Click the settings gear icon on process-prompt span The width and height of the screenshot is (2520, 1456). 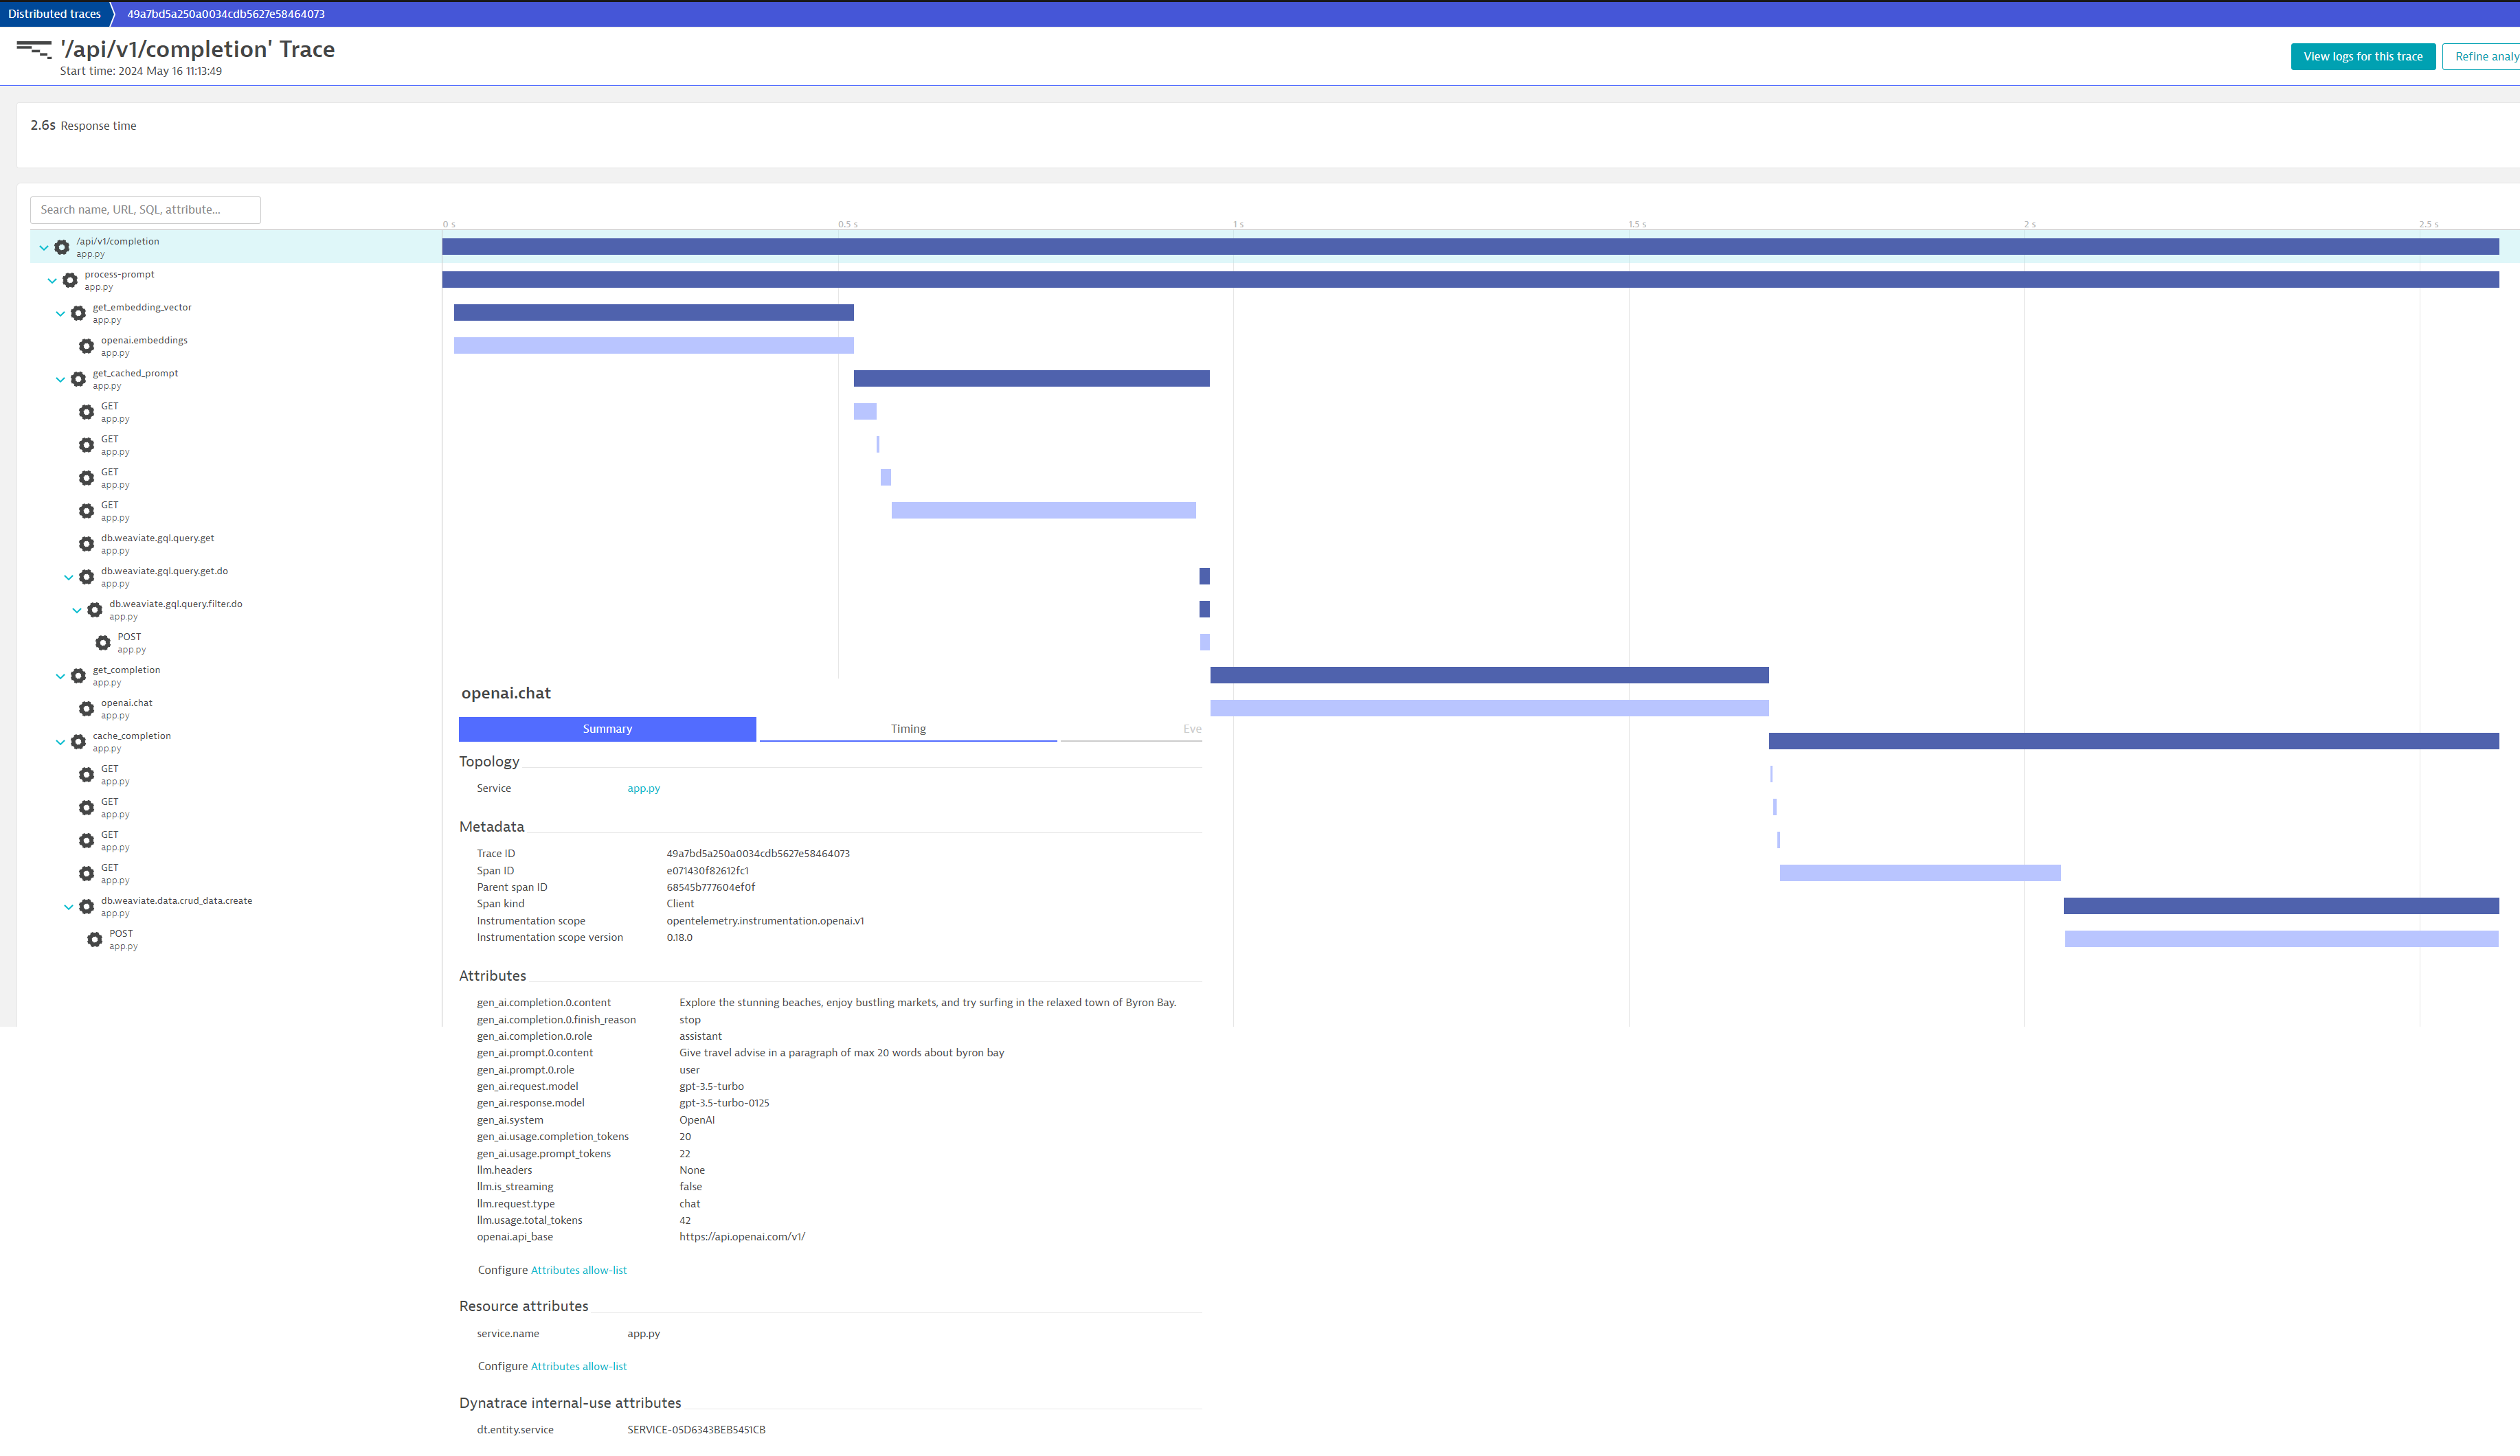pos(71,279)
